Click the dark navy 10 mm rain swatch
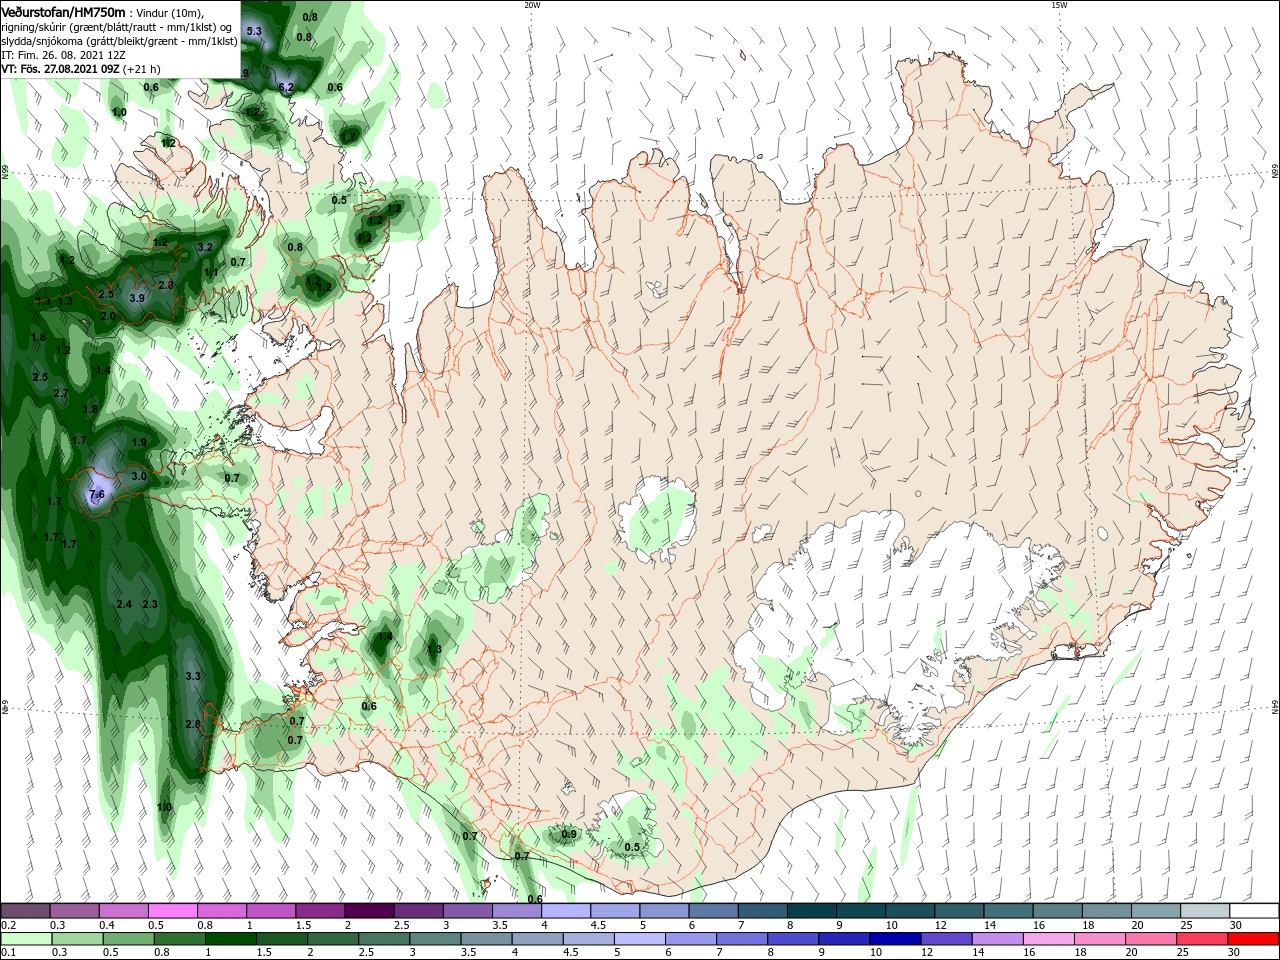 pyautogui.click(x=894, y=940)
